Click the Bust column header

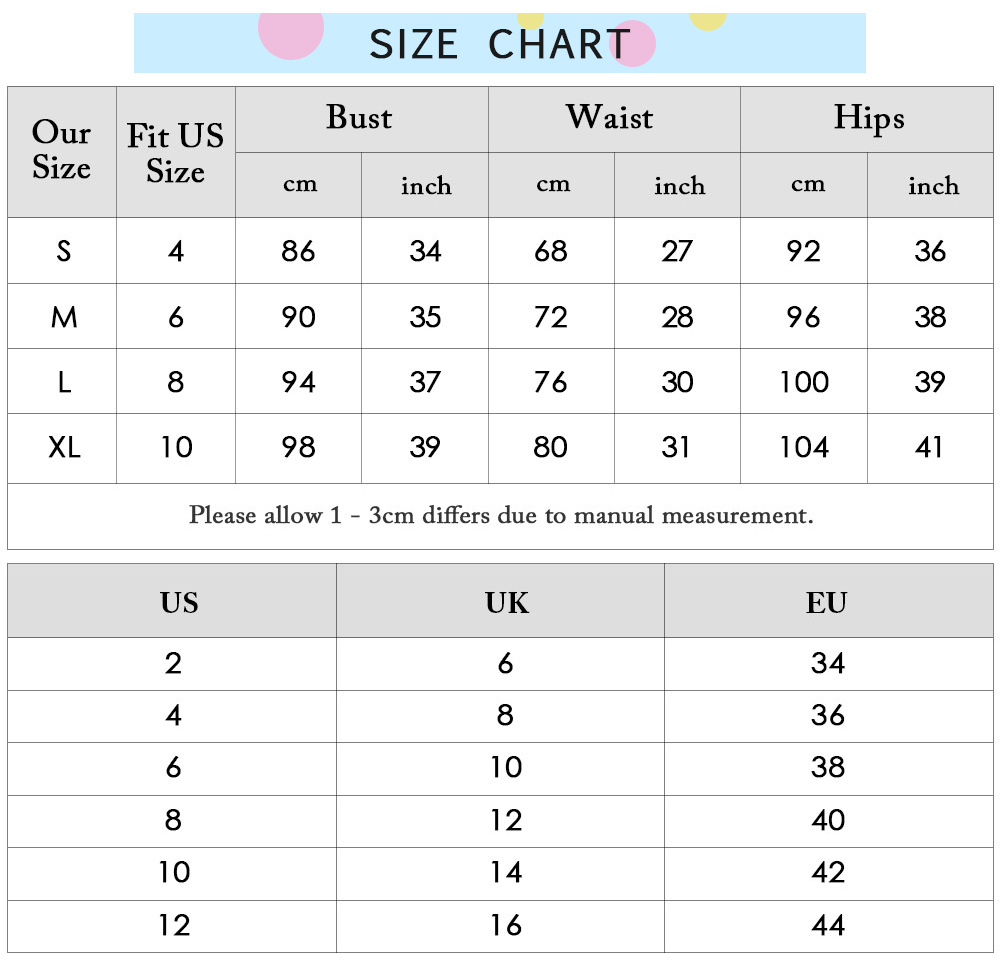[360, 117]
